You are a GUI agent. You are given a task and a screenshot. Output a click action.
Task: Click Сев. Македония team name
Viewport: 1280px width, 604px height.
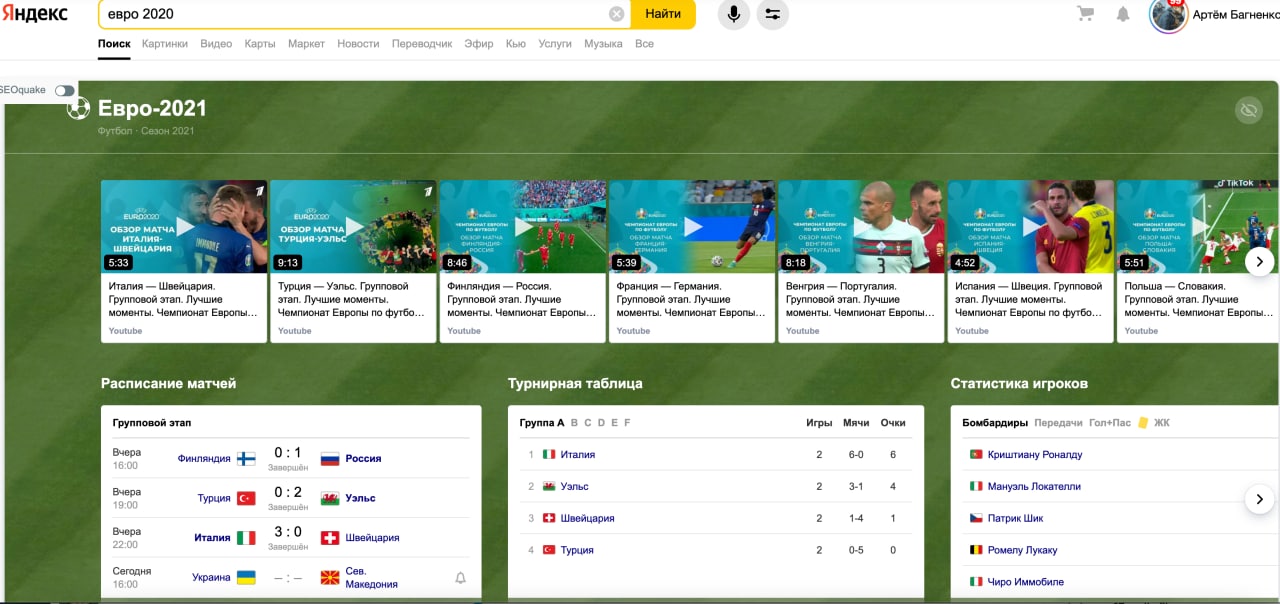(x=372, y=578)
